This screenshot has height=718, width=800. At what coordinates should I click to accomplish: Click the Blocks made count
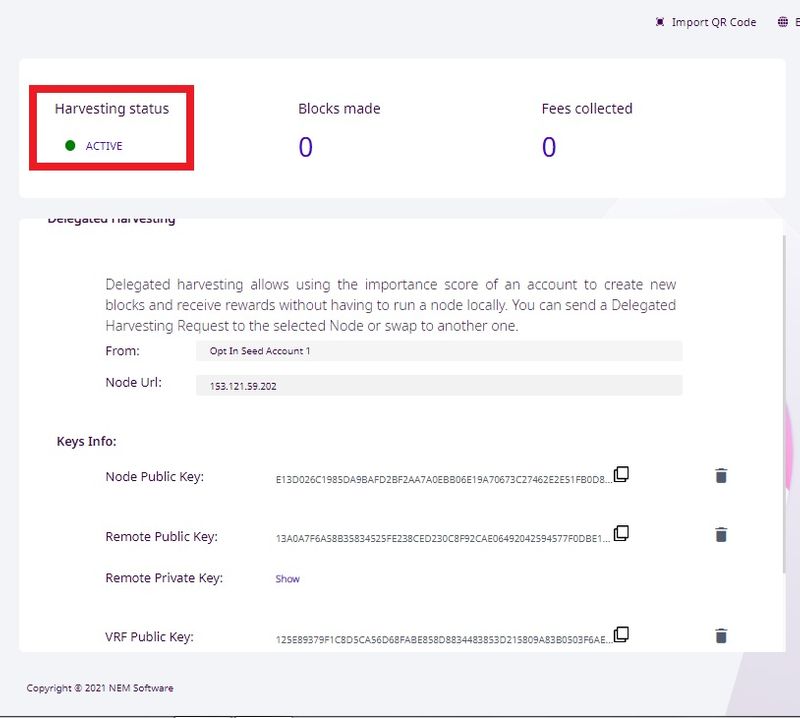pyautogui.click(x=306, y=148)
